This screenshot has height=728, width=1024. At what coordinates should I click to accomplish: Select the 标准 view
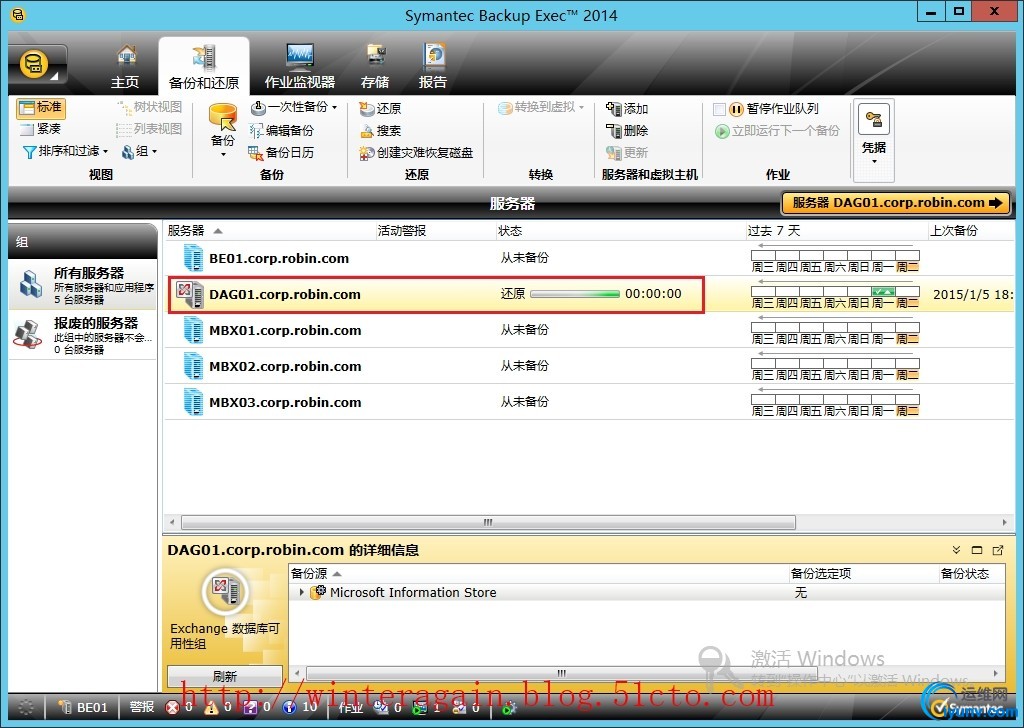(41, 108)
